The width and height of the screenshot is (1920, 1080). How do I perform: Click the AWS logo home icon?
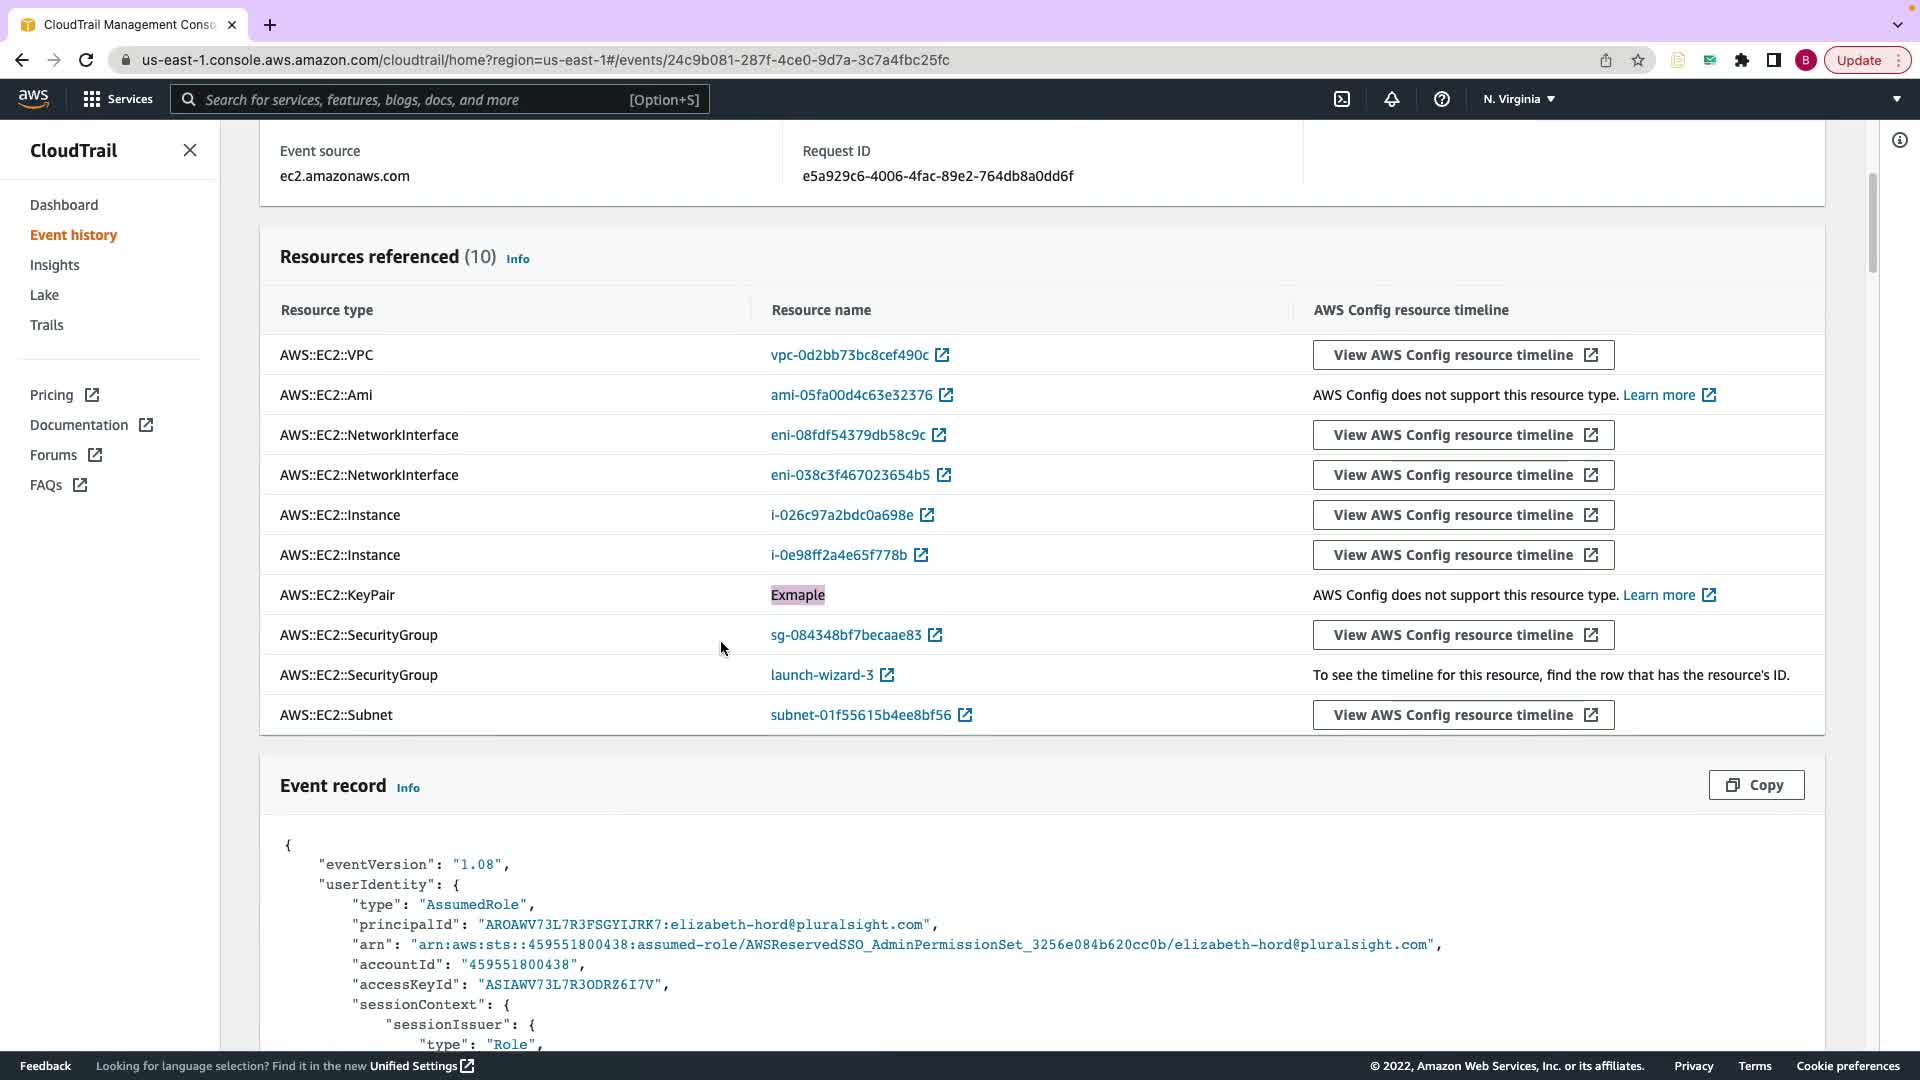(33, 99)
